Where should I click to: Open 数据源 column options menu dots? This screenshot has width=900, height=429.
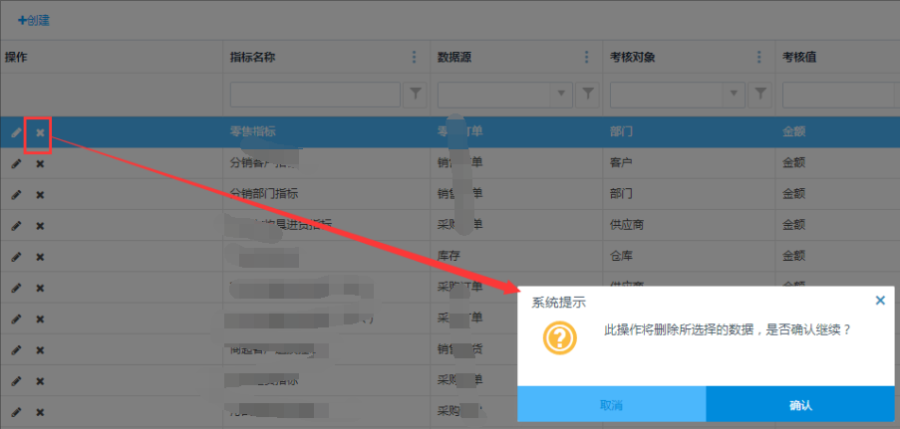(x=588, y=57)
